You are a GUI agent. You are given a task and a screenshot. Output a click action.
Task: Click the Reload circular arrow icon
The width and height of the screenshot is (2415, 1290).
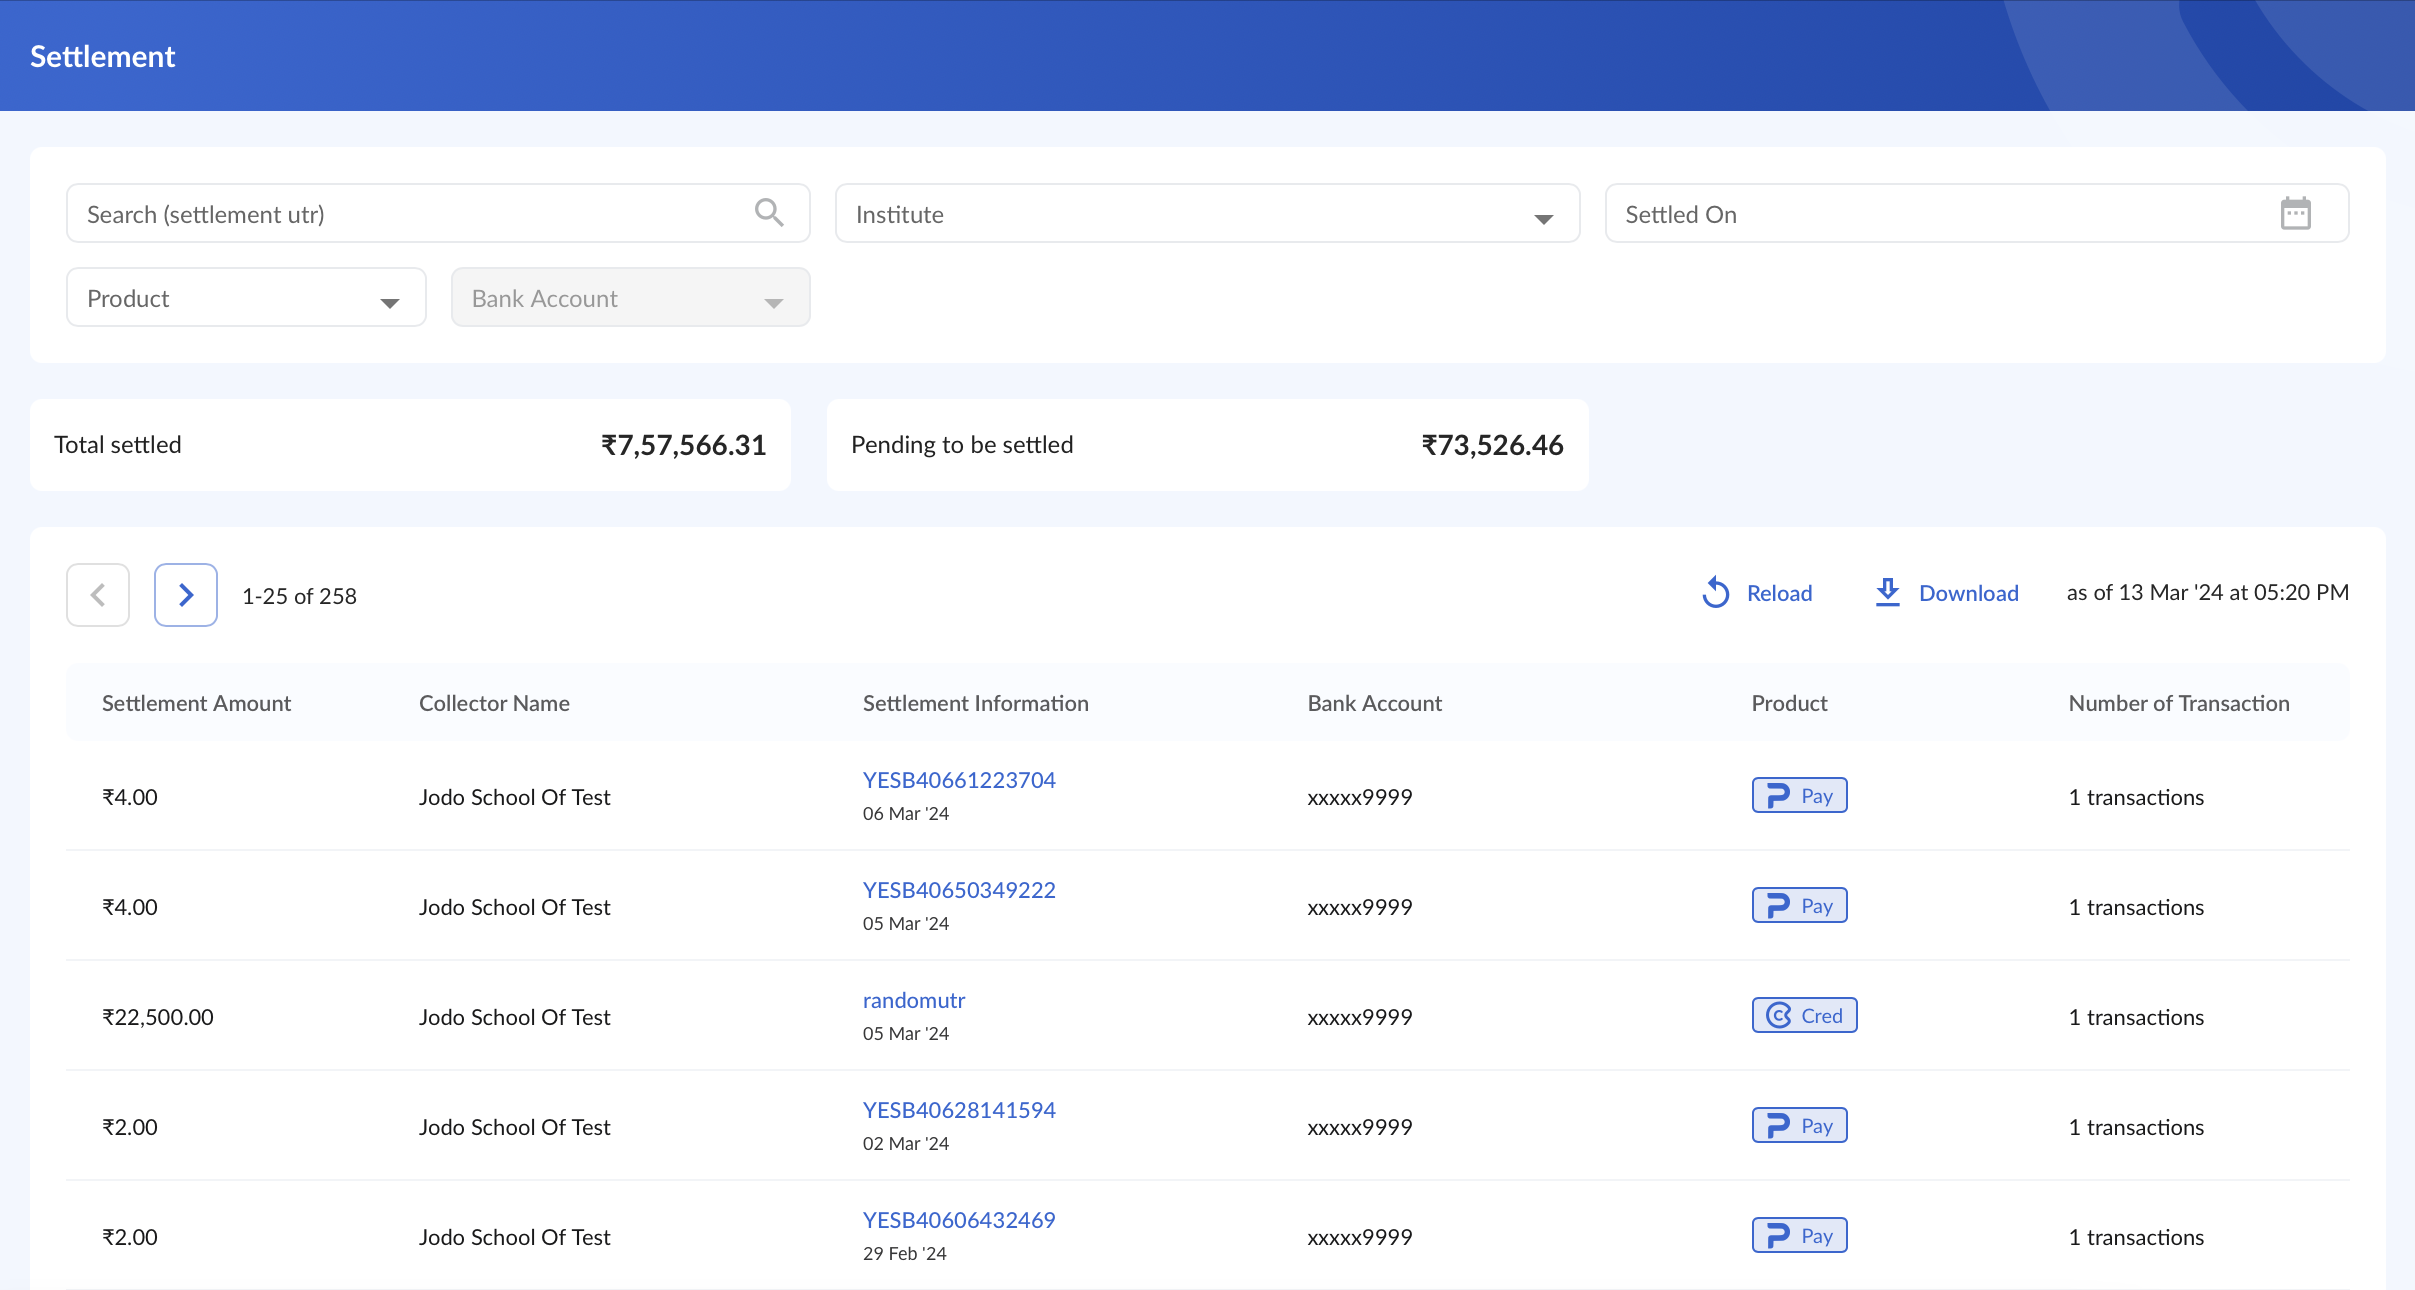point(1716,593)
